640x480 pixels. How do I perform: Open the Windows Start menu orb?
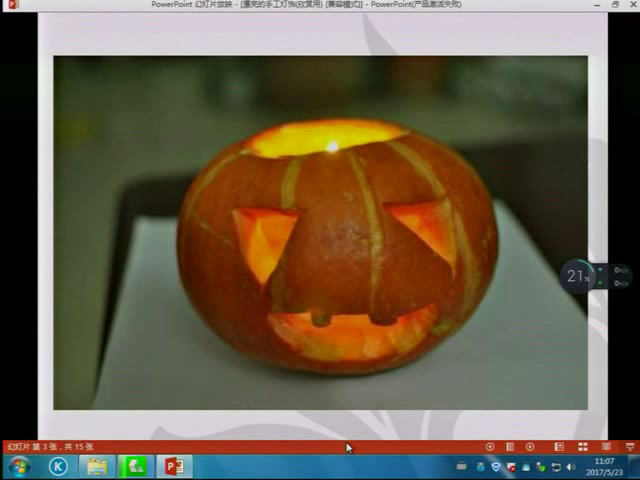click(x=19, y=467)
